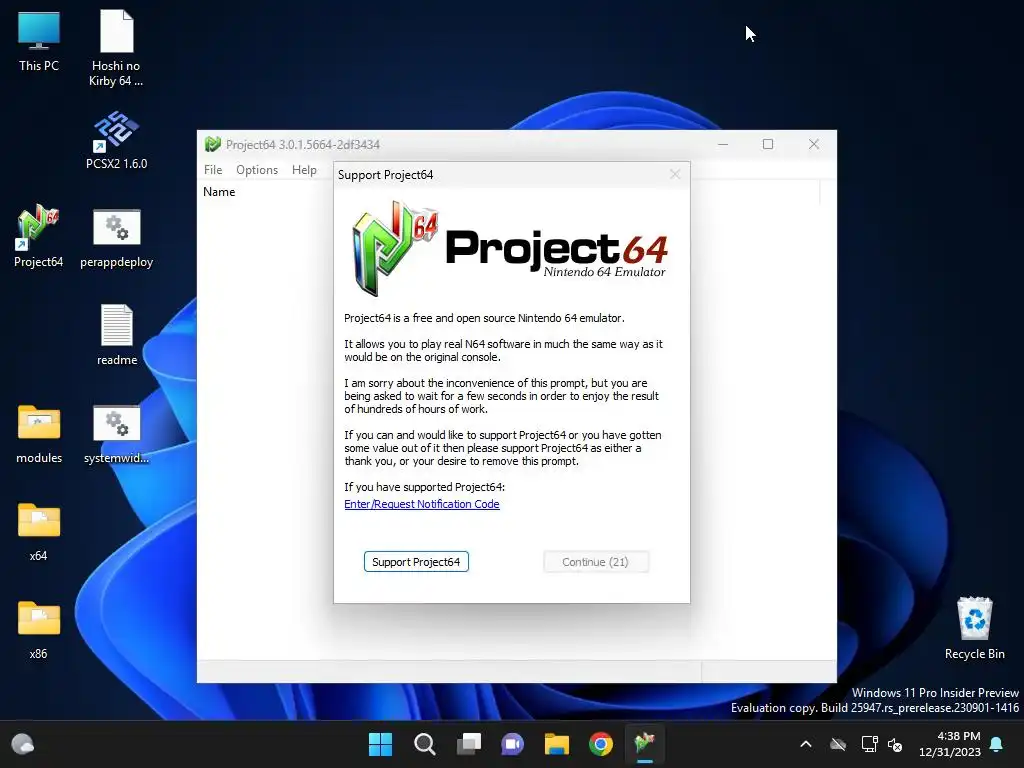Click the network tray icon
This screenshot has height=768, width=1024.
[869, 744]
